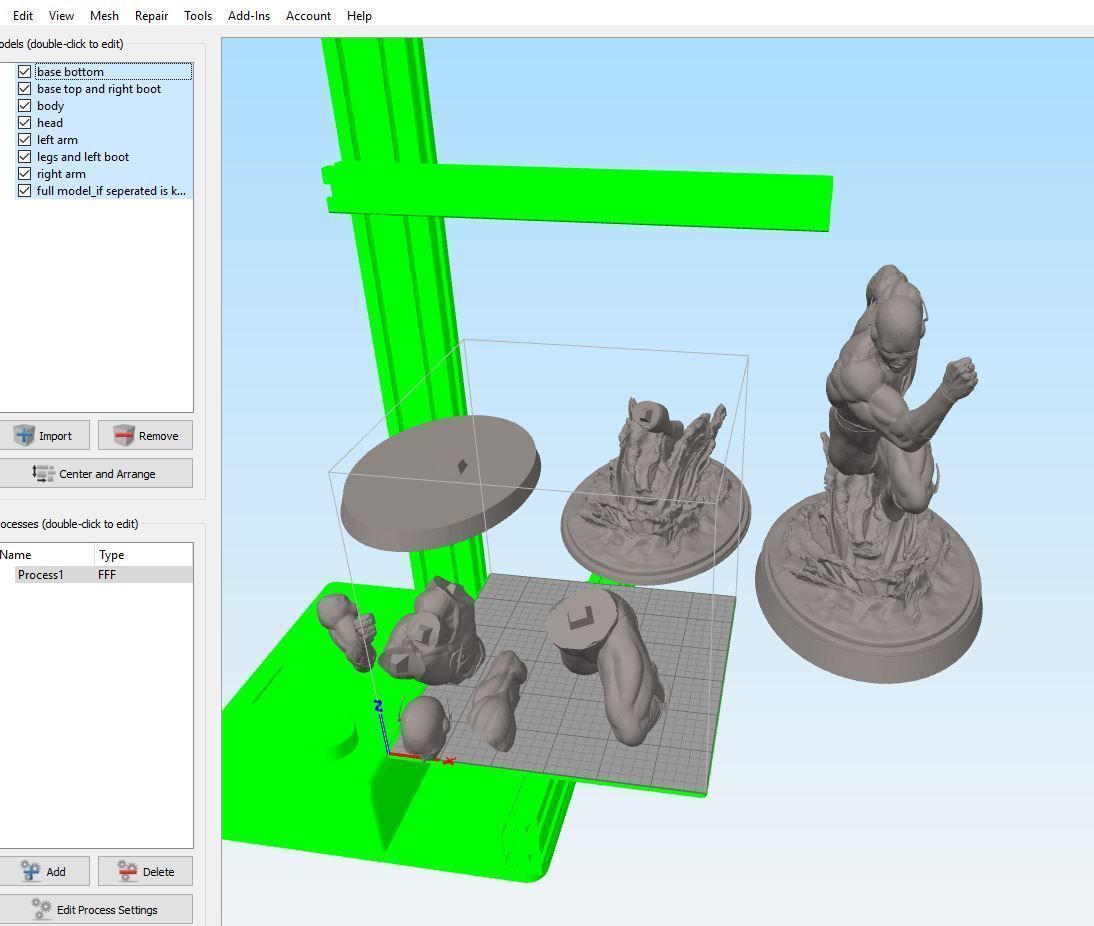Image resolution: width=1094 pixels, height=926 pixels.
Task: Open the Account menu
Action: 308,15
